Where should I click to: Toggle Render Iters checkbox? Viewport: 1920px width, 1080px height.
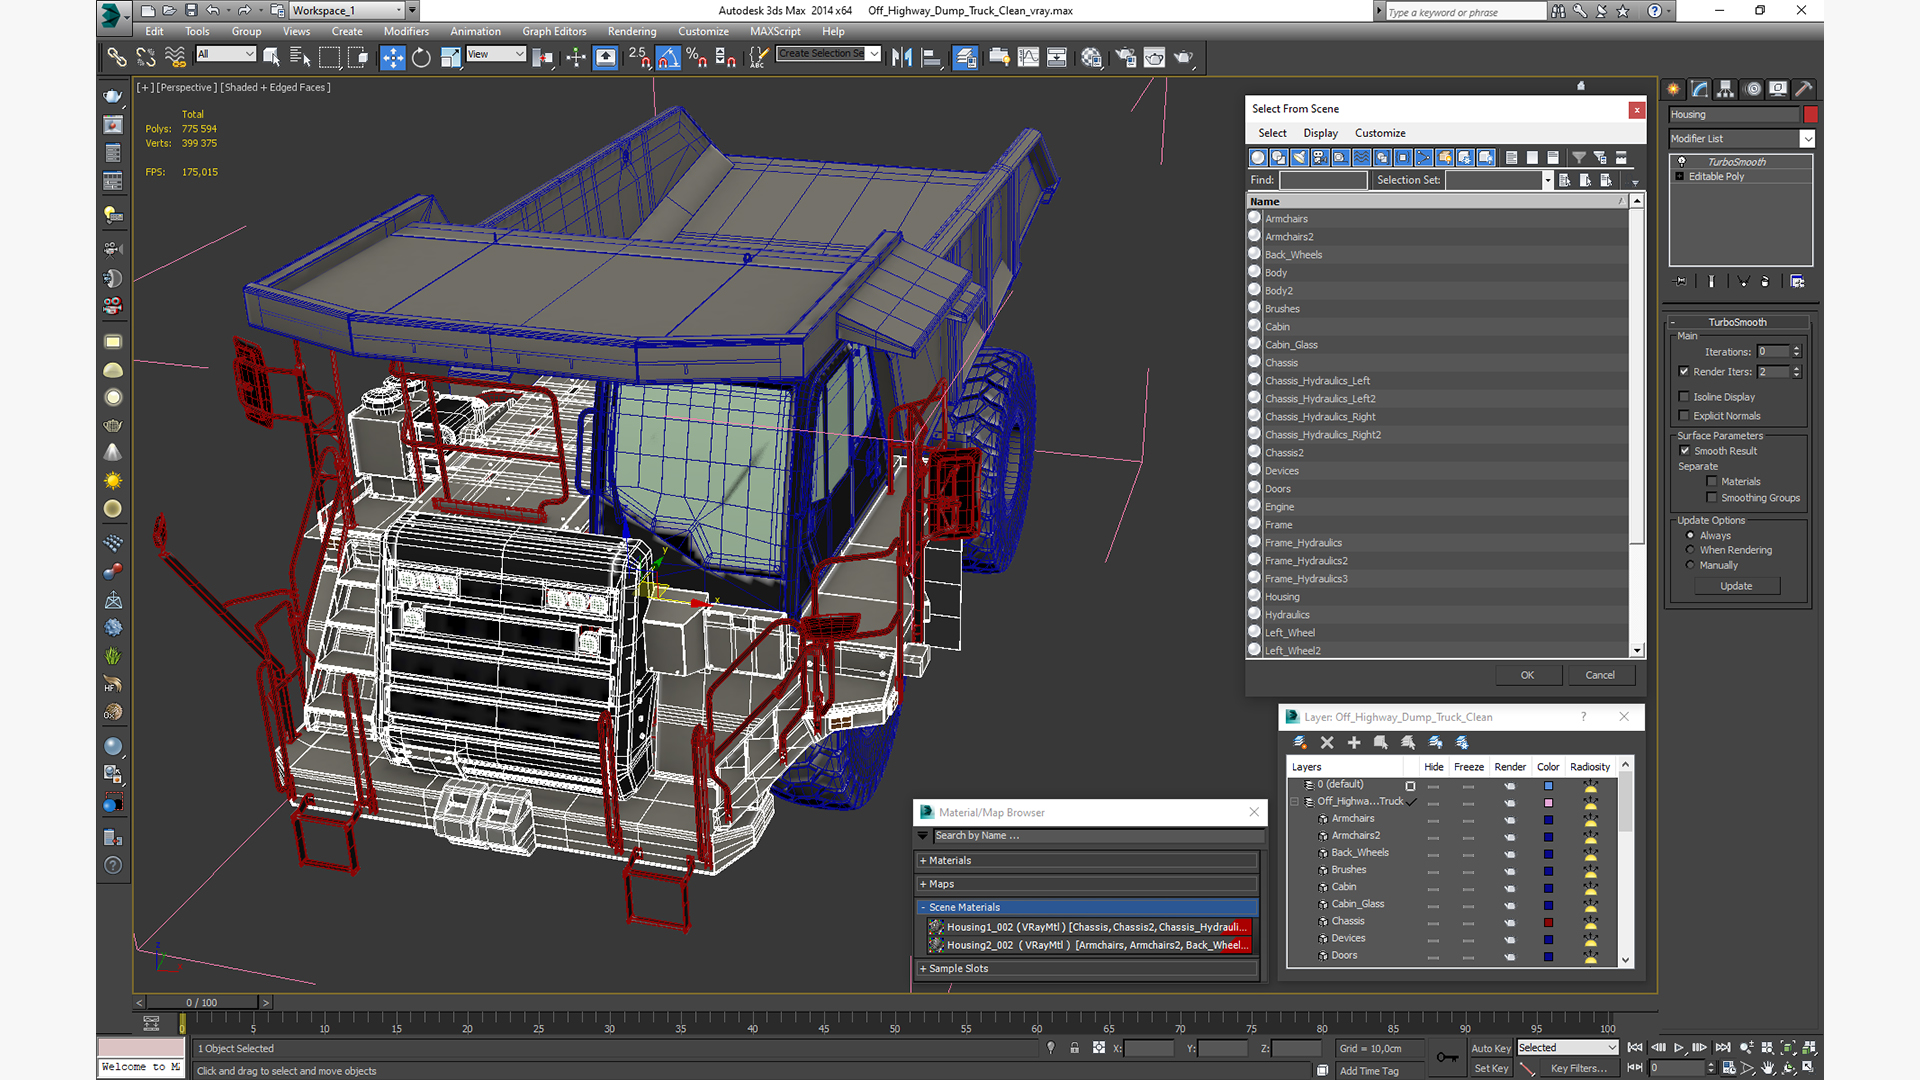coord(1684,371)
